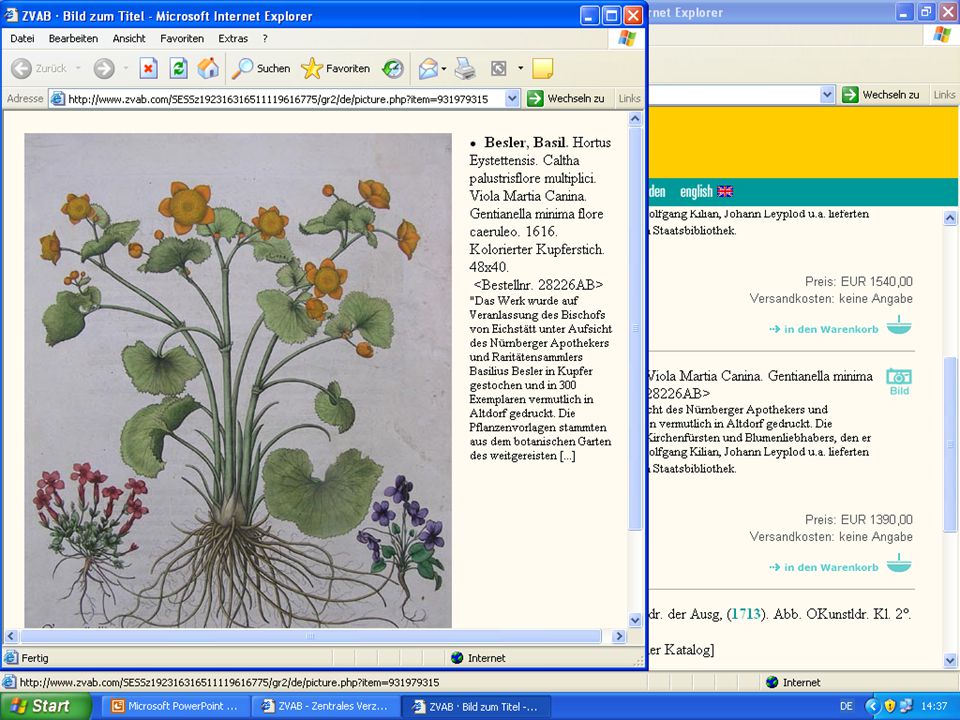Open the Ansicht menu
The width and height of the screenshot is (960, 720).
pyautogui.click(x=129, y=39)
